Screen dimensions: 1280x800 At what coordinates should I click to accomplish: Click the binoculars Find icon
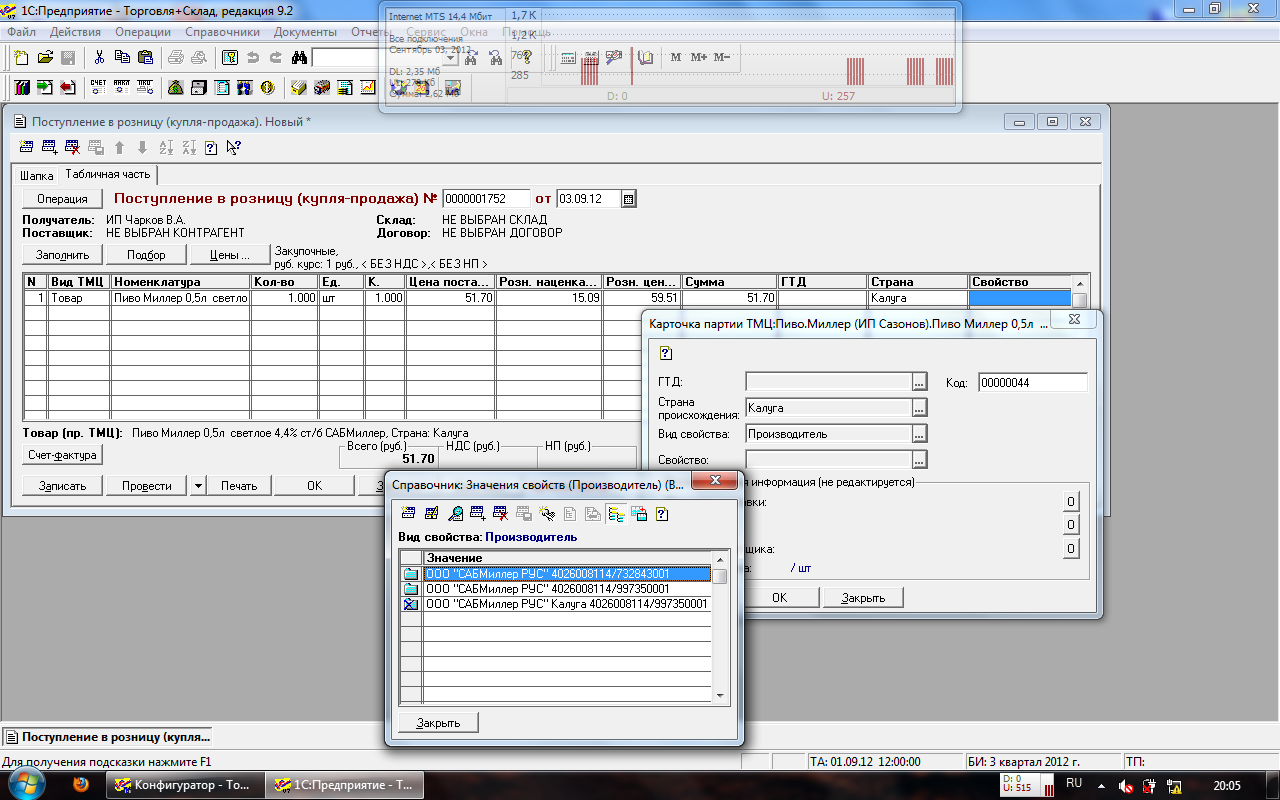pyautogui.click(x=298, y=58)
